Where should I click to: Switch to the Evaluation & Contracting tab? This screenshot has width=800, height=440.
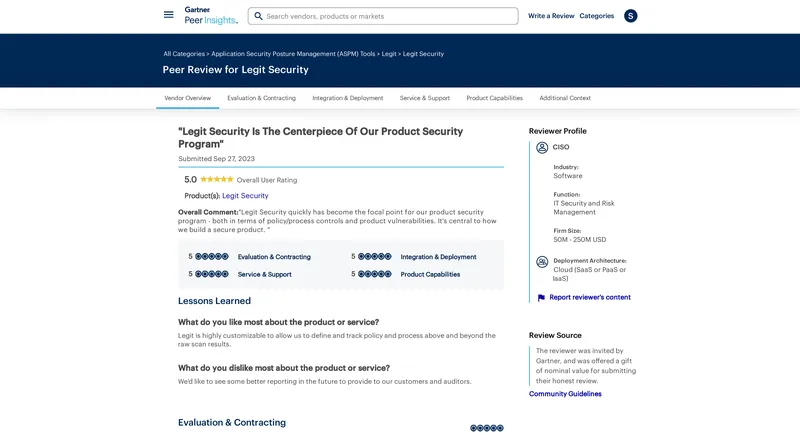(x=262, y=98)
